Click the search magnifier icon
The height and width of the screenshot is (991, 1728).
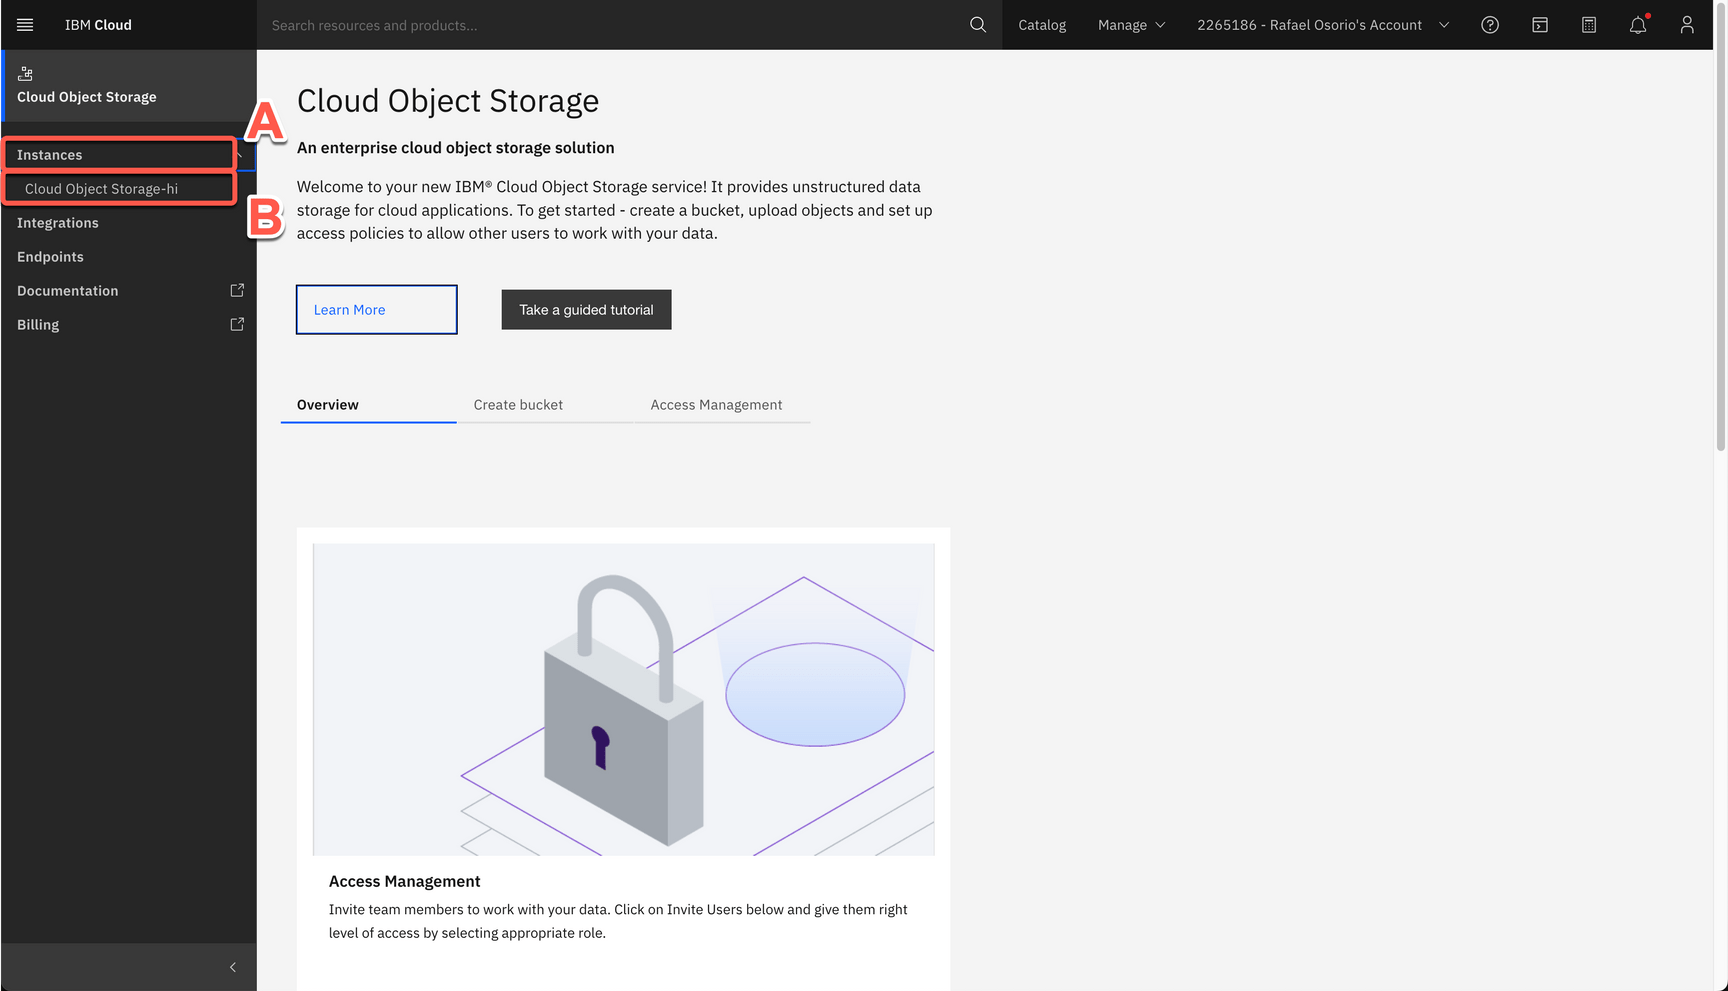click(x=977, y=25)
